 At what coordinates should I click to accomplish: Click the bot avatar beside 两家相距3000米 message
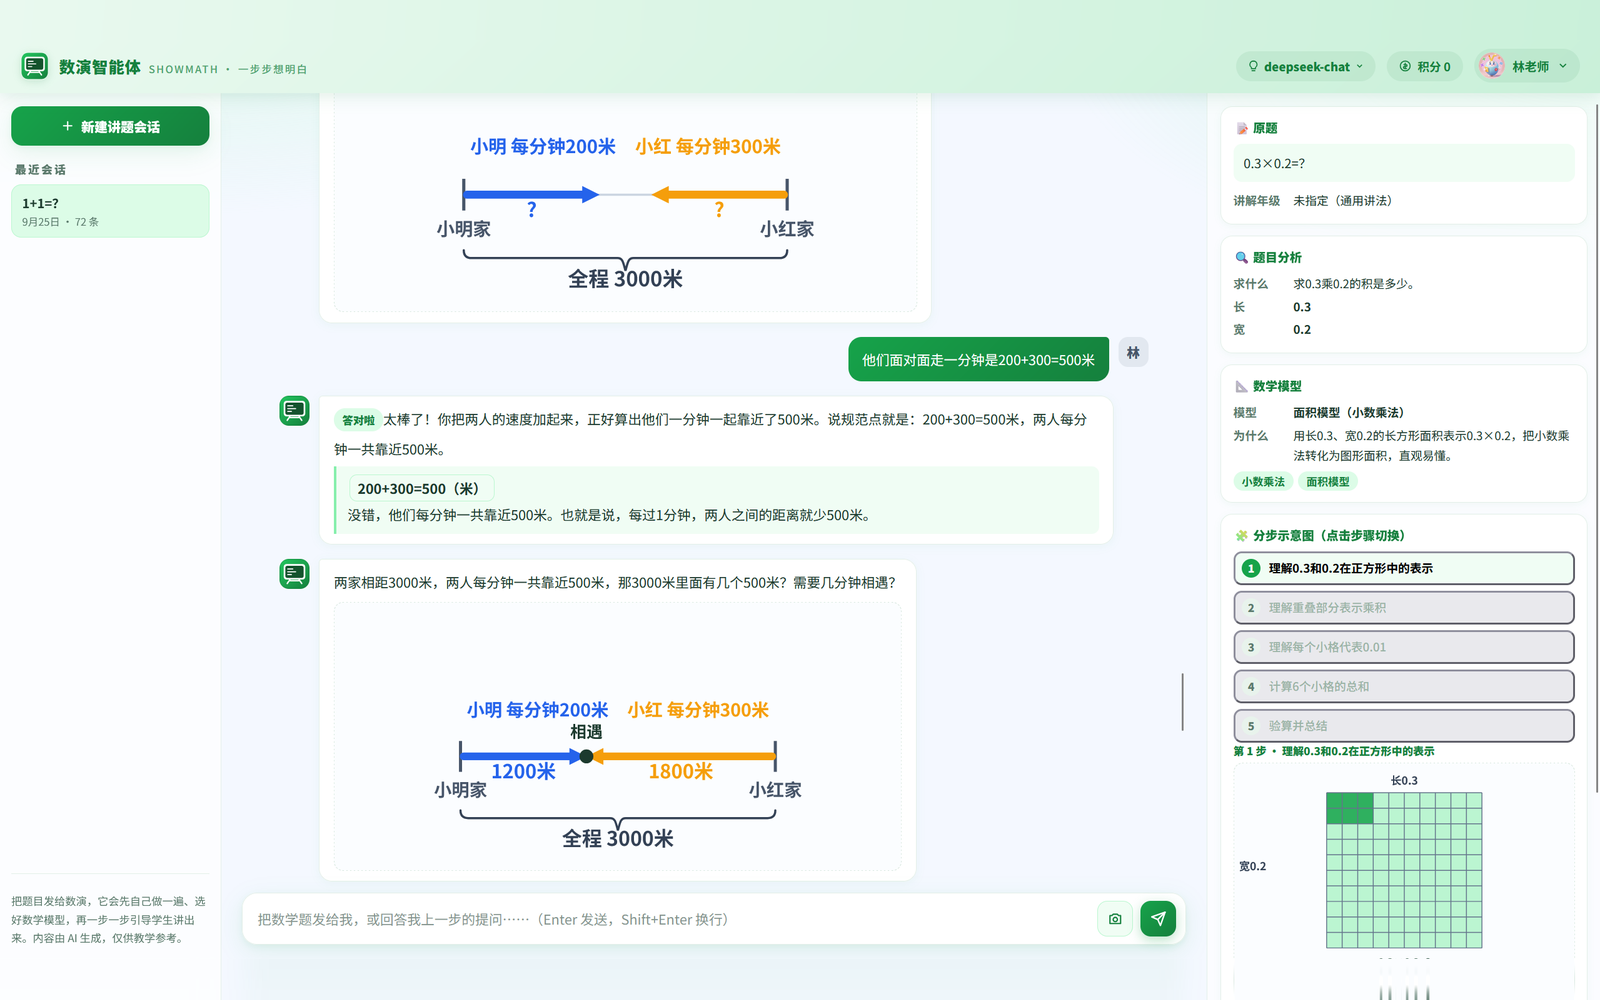click(x=294, y=574)
